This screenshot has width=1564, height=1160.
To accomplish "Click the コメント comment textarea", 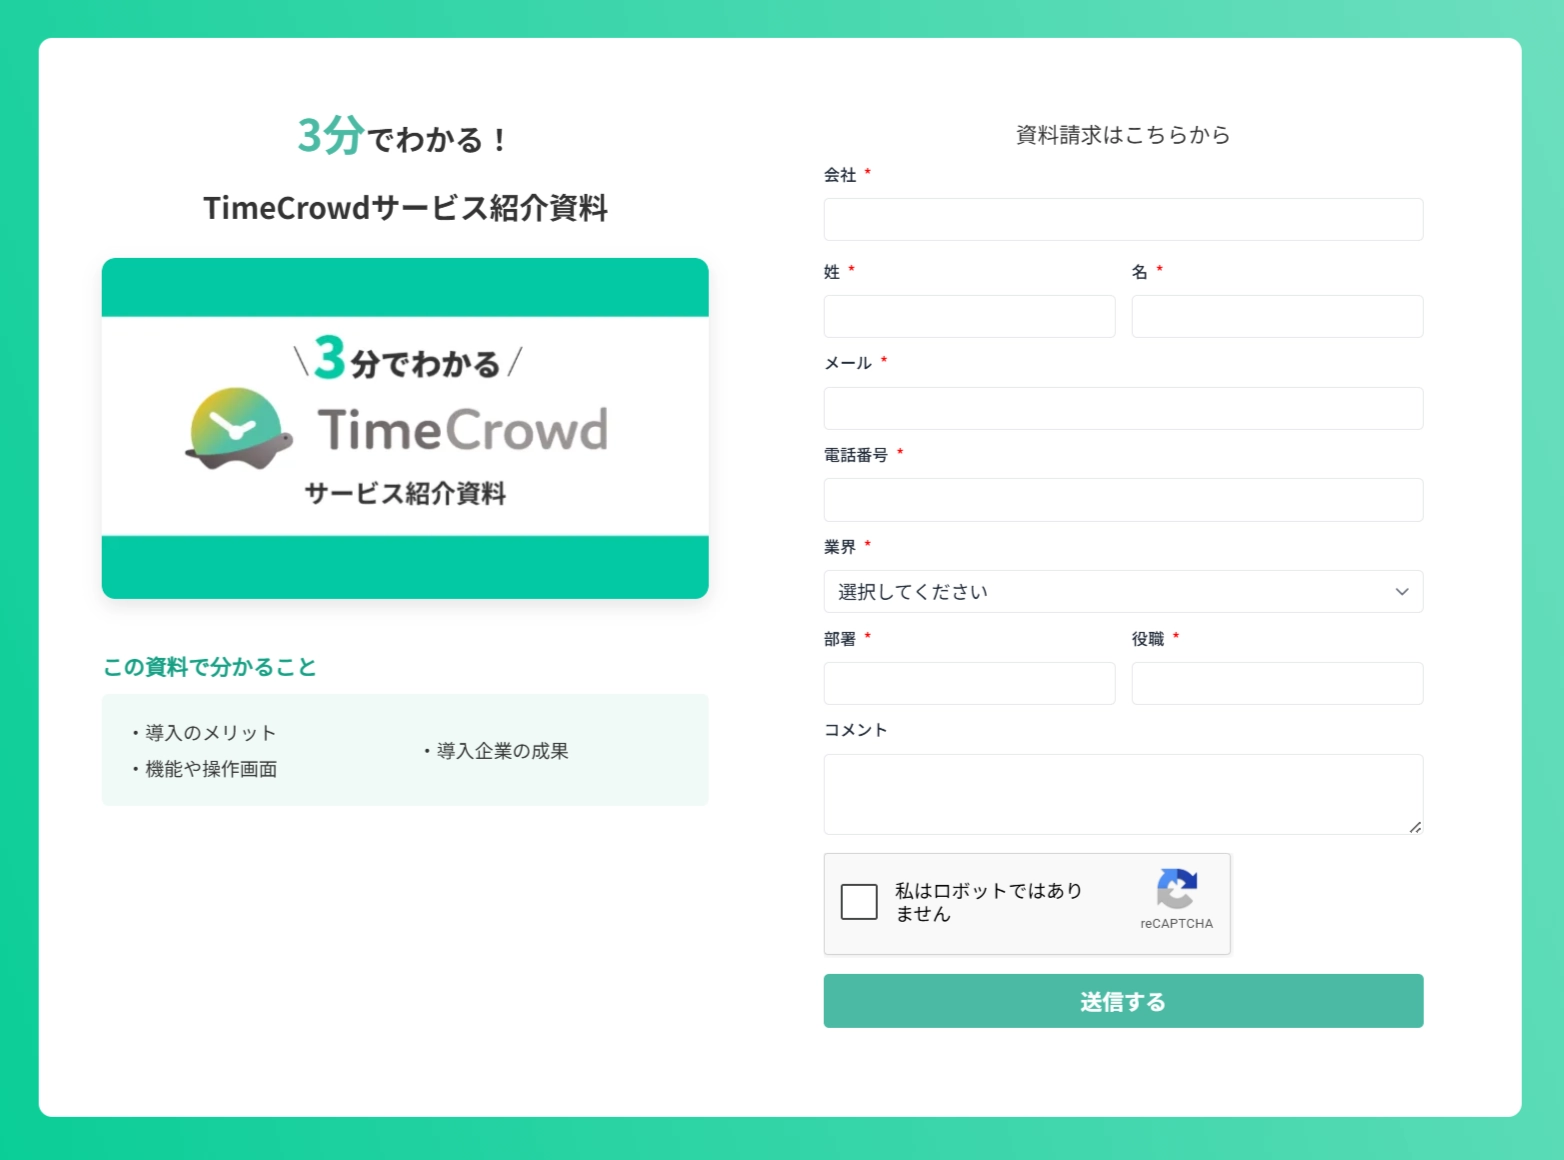I will 1123,794.
